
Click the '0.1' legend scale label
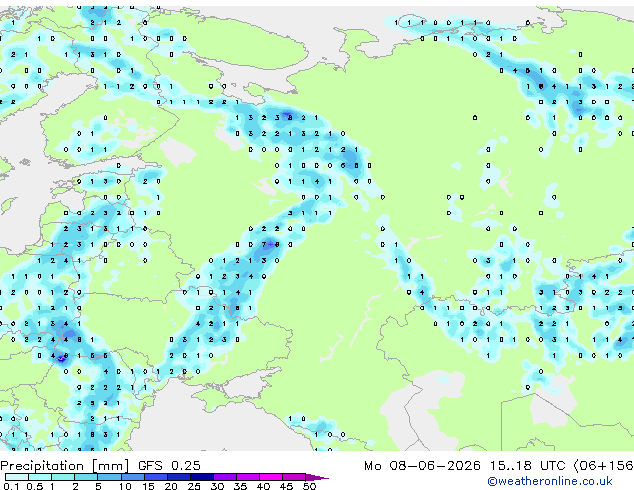(x=11, y=486)
